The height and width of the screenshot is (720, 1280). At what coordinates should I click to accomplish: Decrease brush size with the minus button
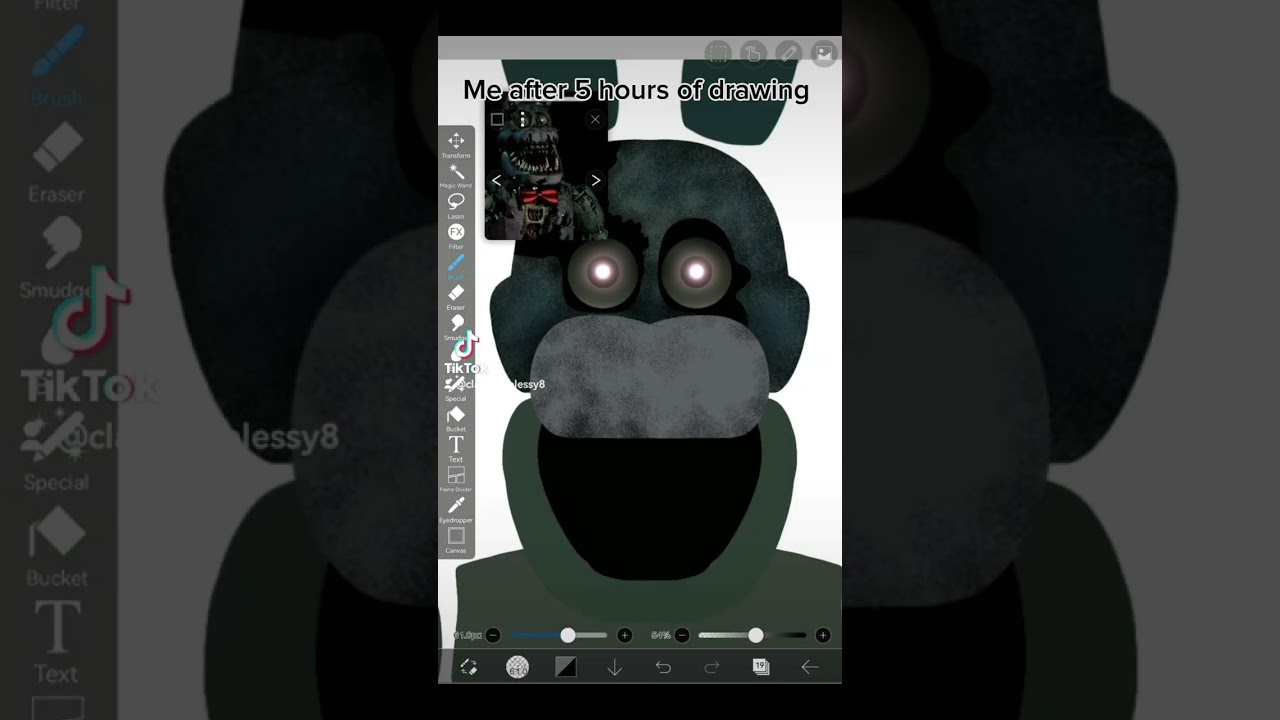click(x=493, y=635)
